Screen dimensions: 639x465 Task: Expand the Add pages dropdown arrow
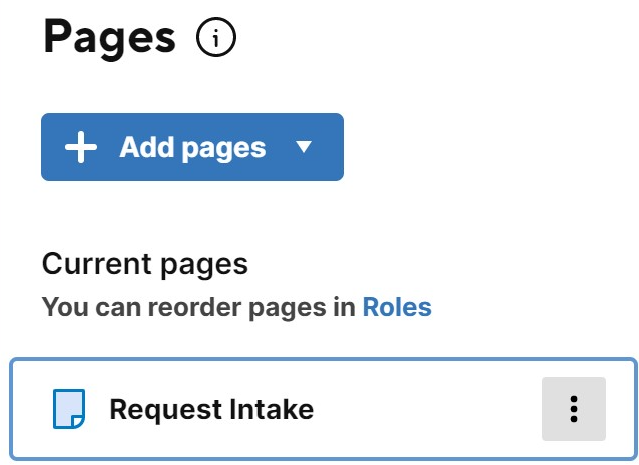pos(304,146)
